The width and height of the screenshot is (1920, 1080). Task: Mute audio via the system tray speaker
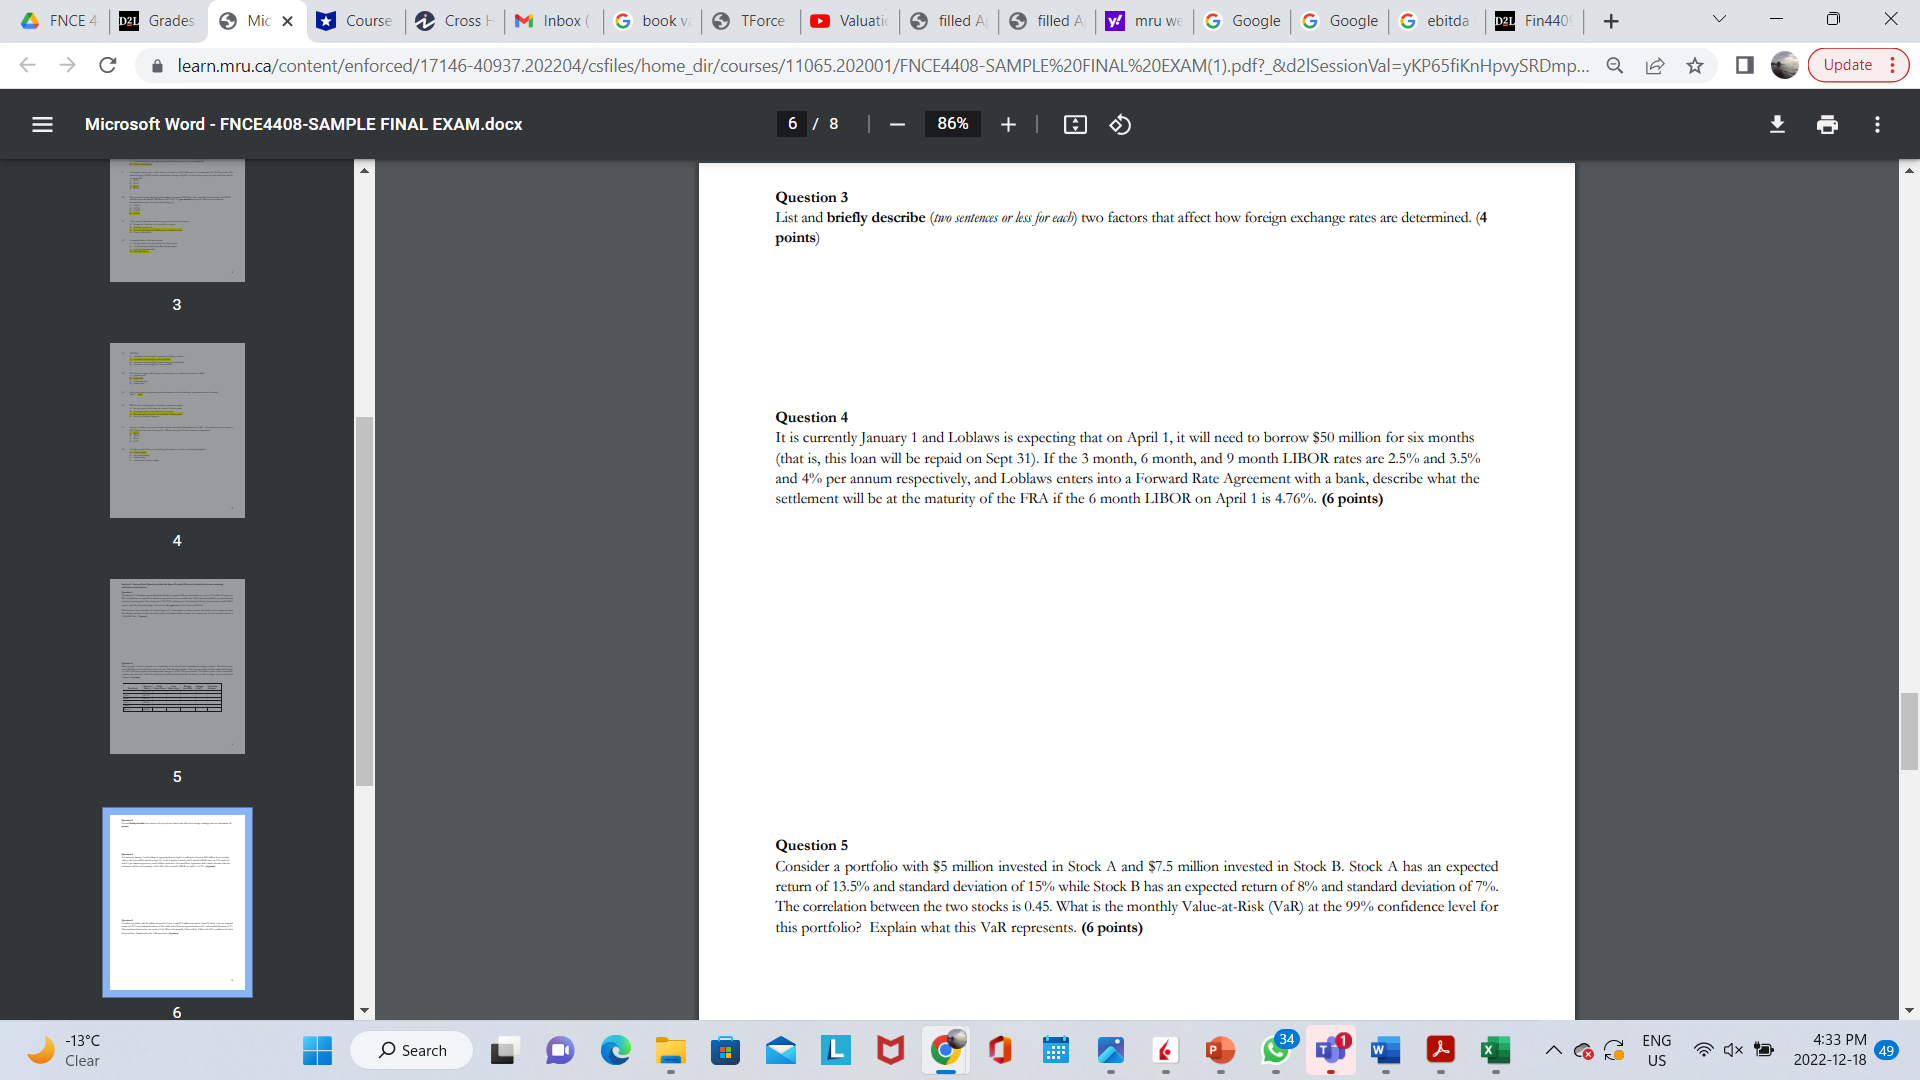pos(1731,1050)
